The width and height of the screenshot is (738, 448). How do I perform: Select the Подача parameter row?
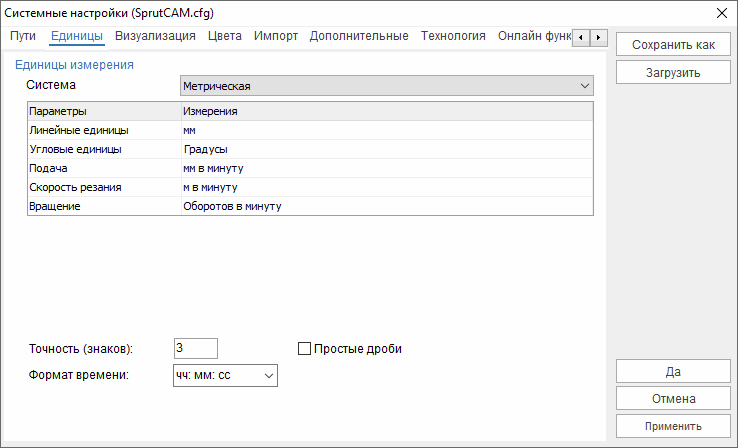click(310, 168)
